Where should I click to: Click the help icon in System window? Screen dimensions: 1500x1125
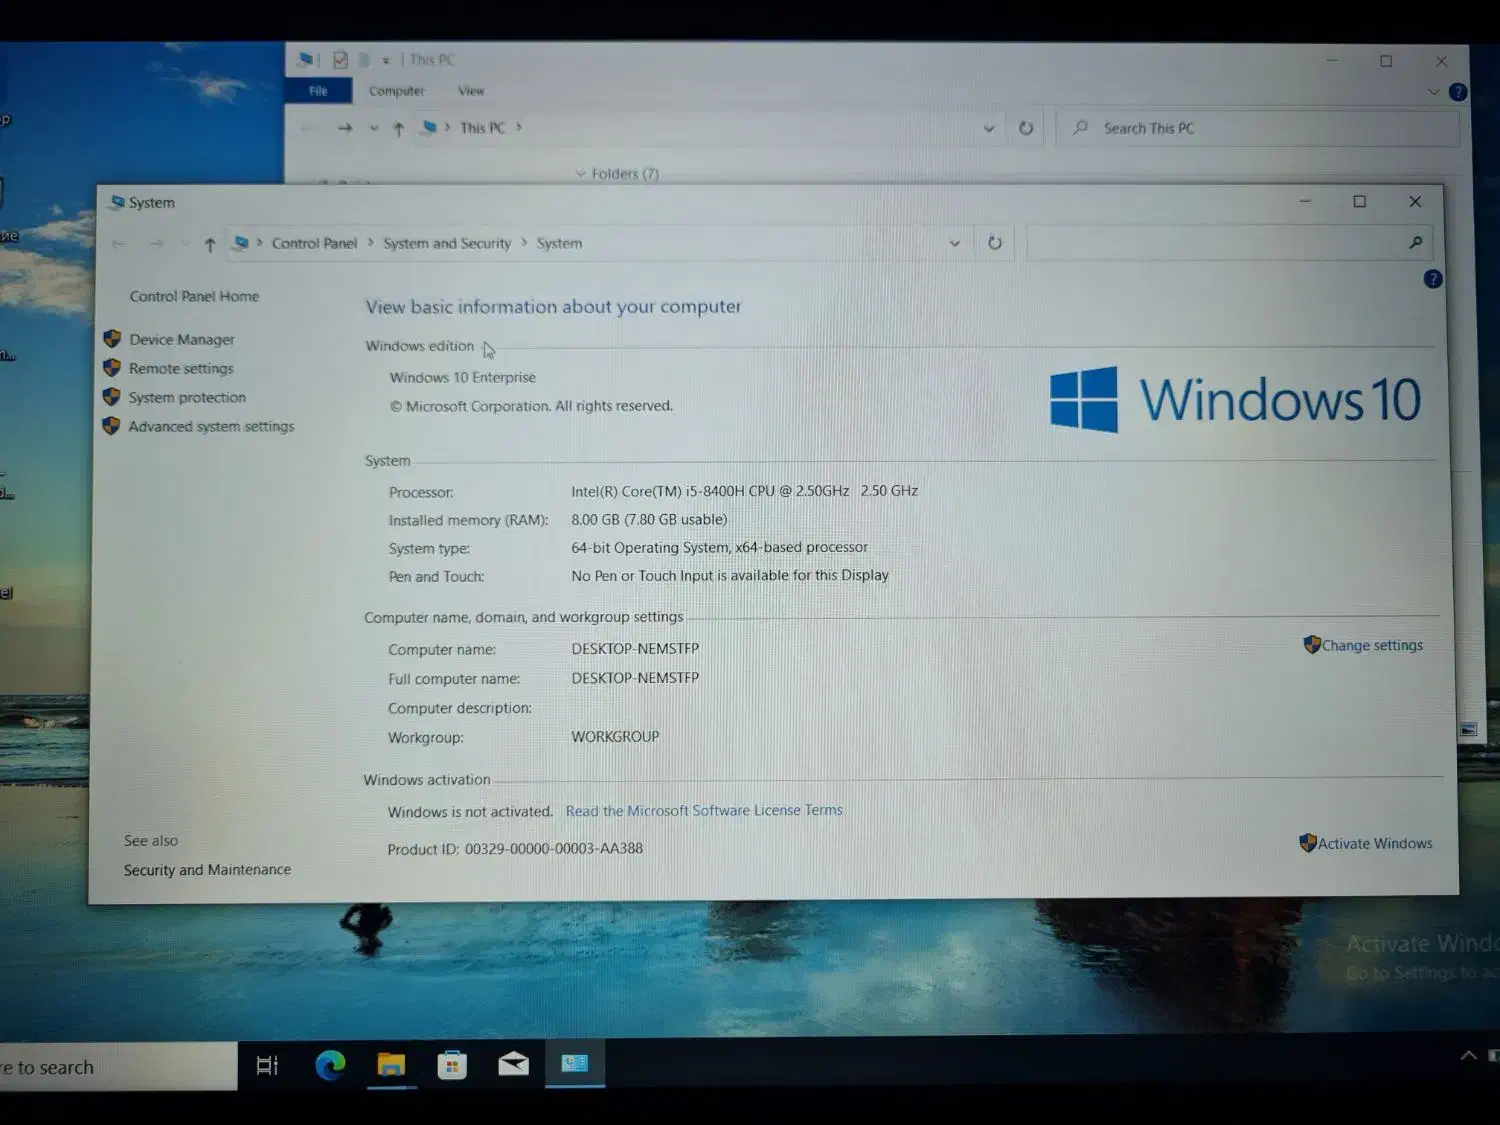1433,280
